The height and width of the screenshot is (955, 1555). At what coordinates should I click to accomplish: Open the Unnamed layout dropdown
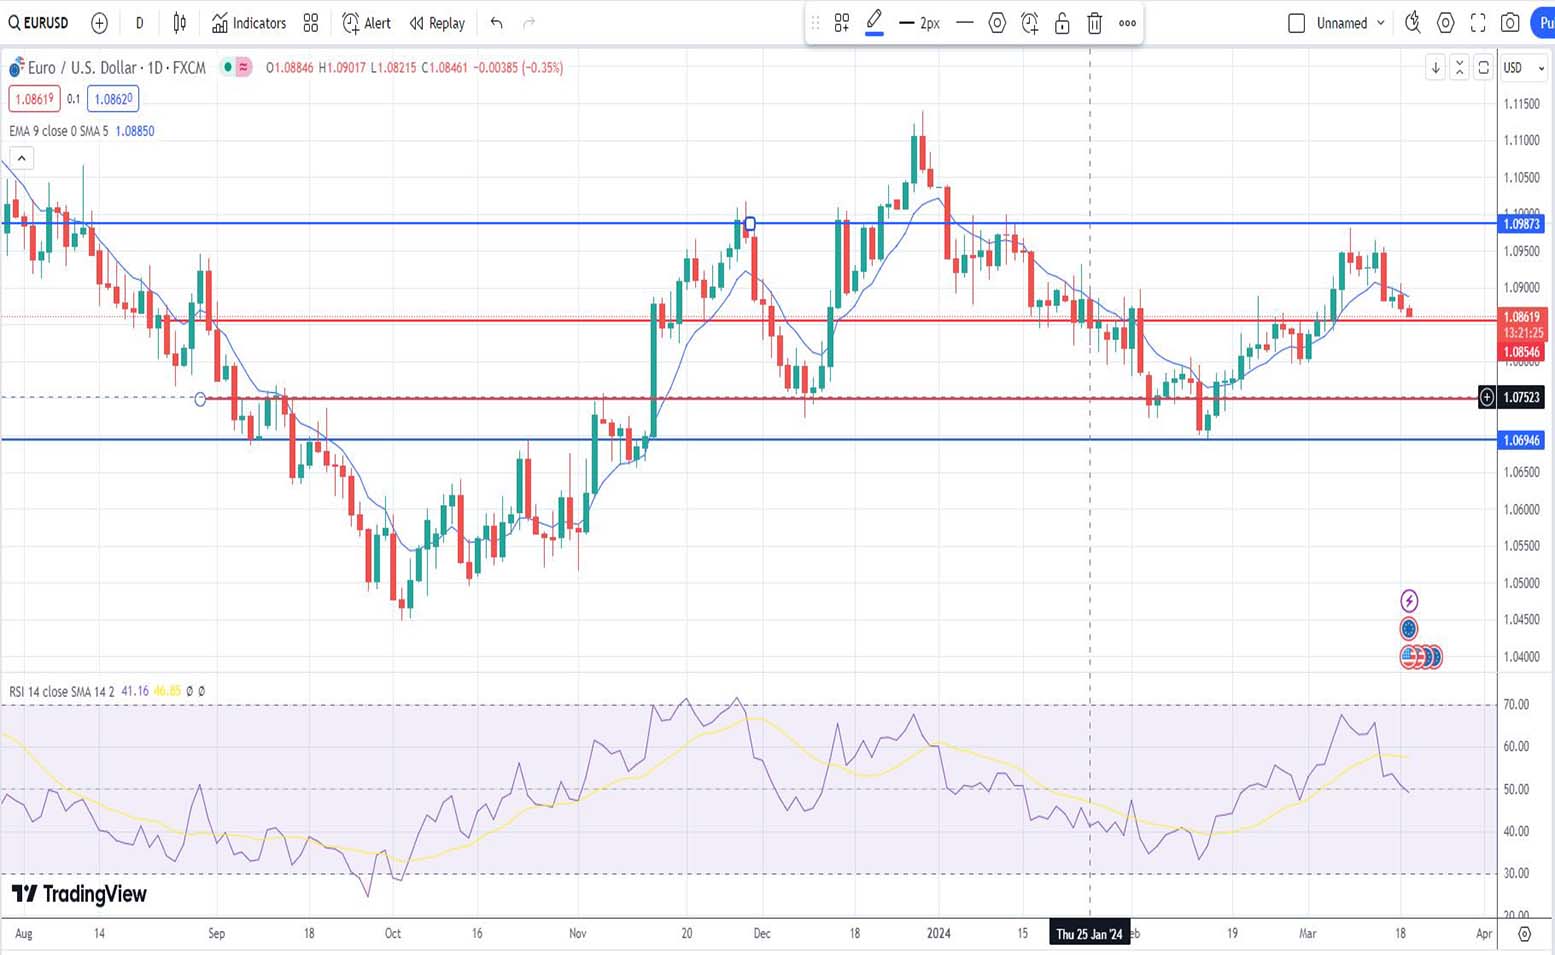click(1350, 23)
